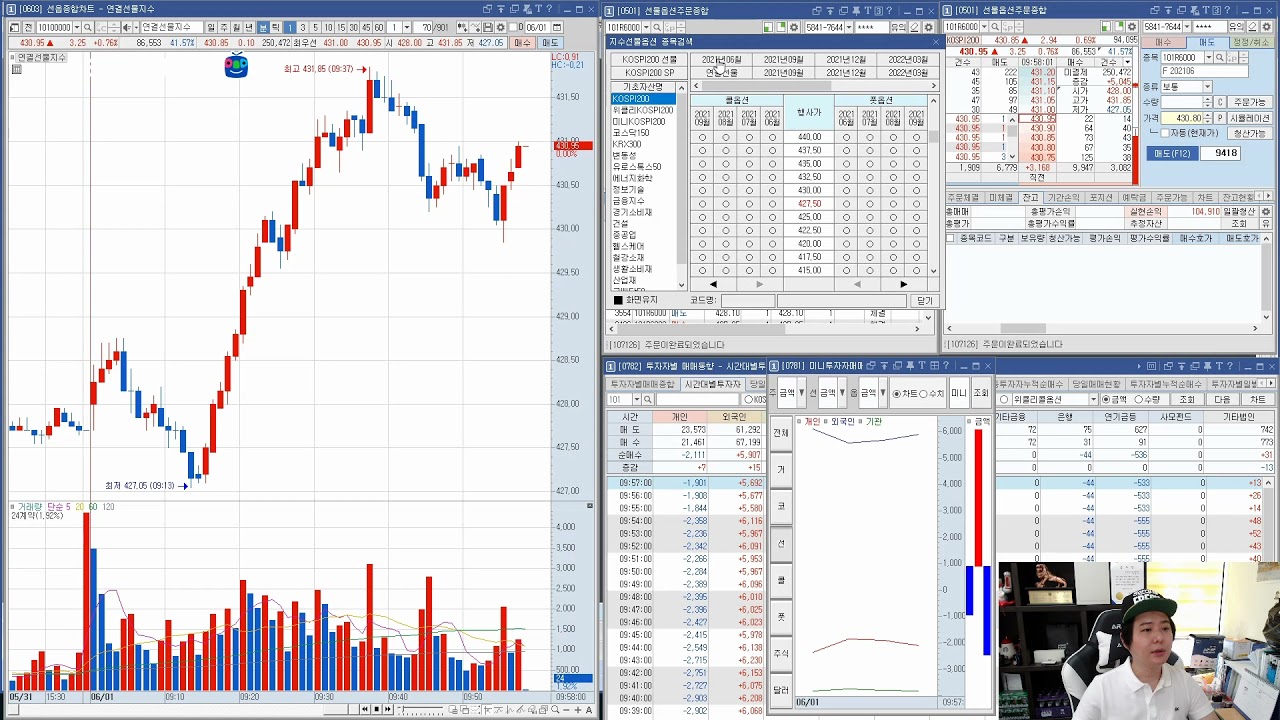Image resolution: width=1280 pixels, height=720 pixels.
Task: Click the settings gear icon in right order window toolbar
Action: pyautogui.click(x=1266, y=27)
